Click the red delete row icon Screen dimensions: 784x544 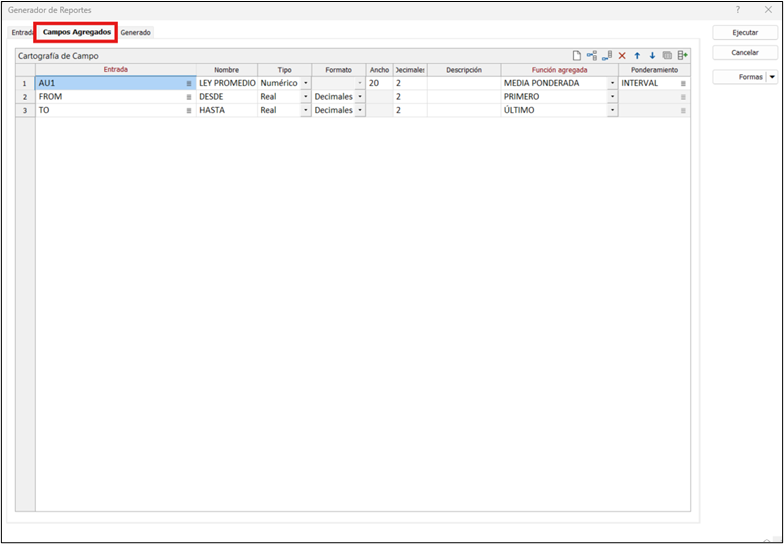pyautogui.click(x=622, y=56)
